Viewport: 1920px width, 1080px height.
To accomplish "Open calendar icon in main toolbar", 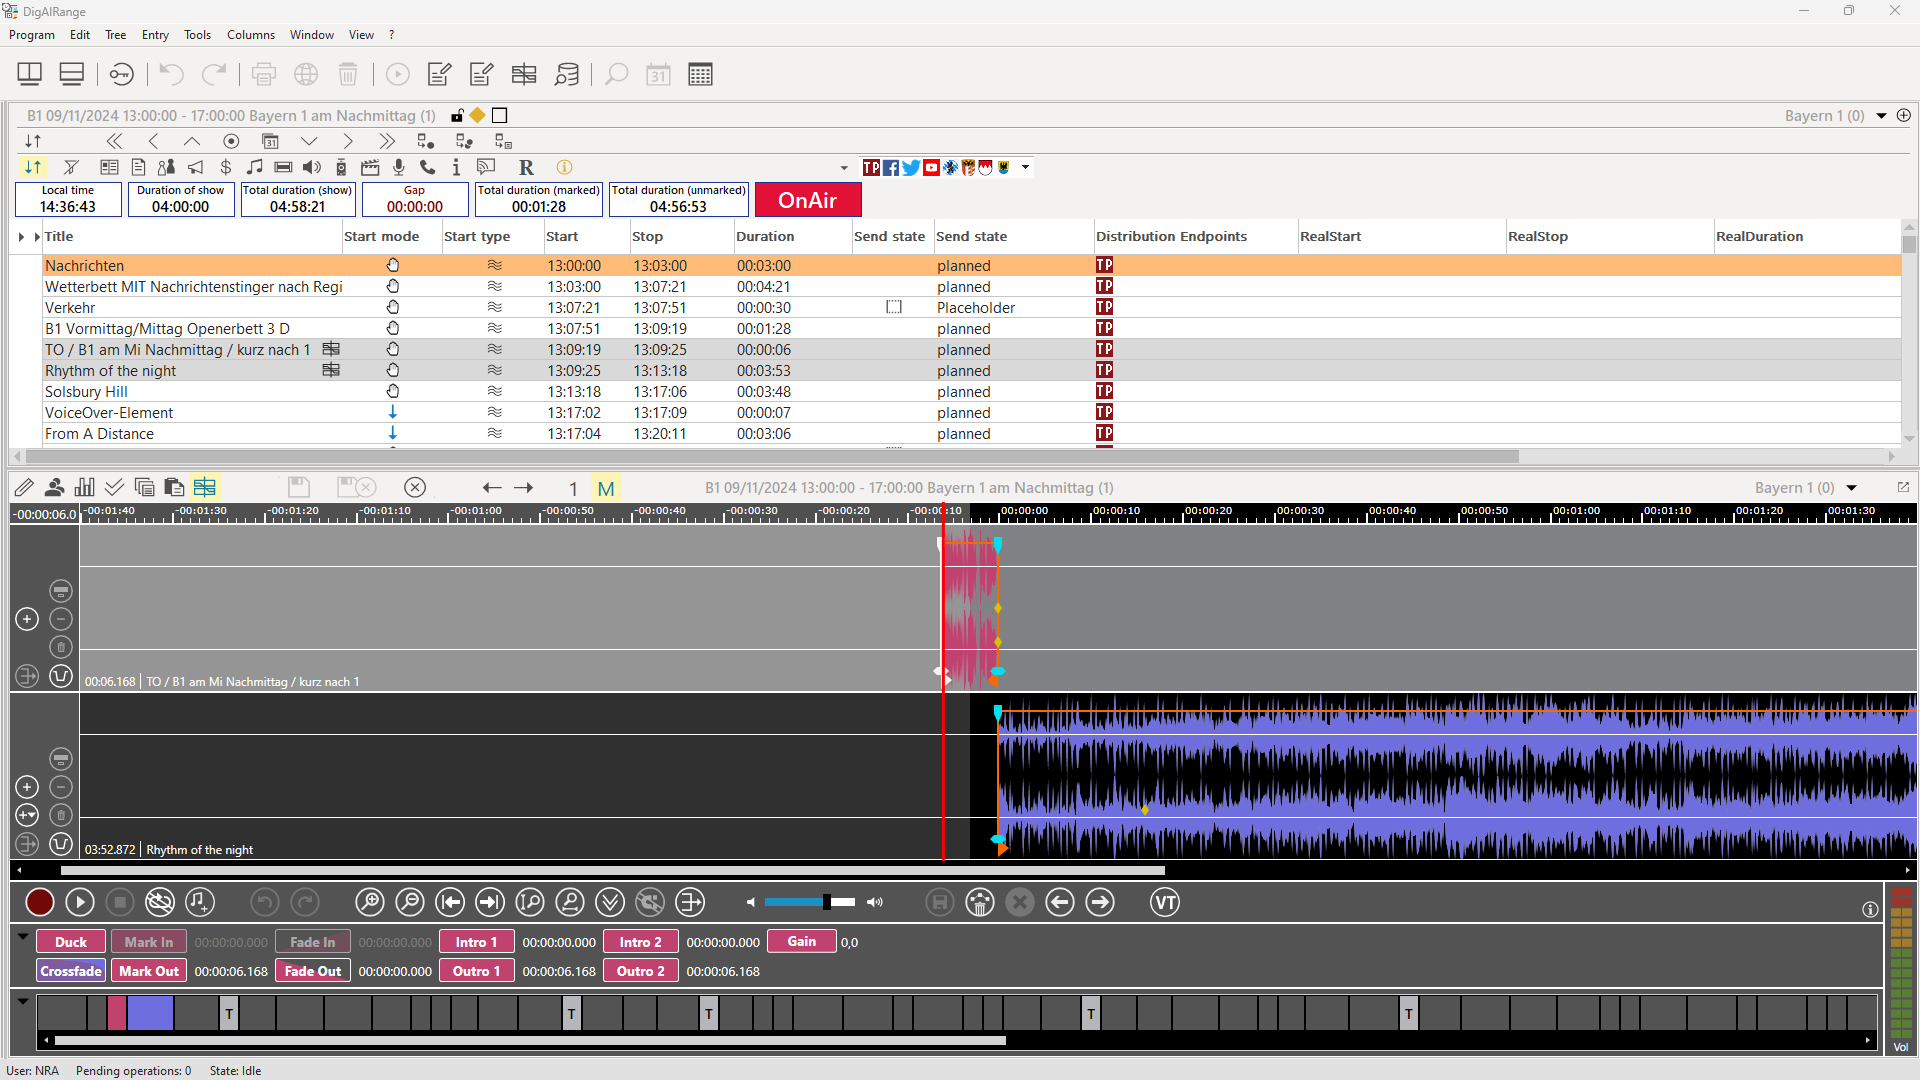I will [658, 74].
